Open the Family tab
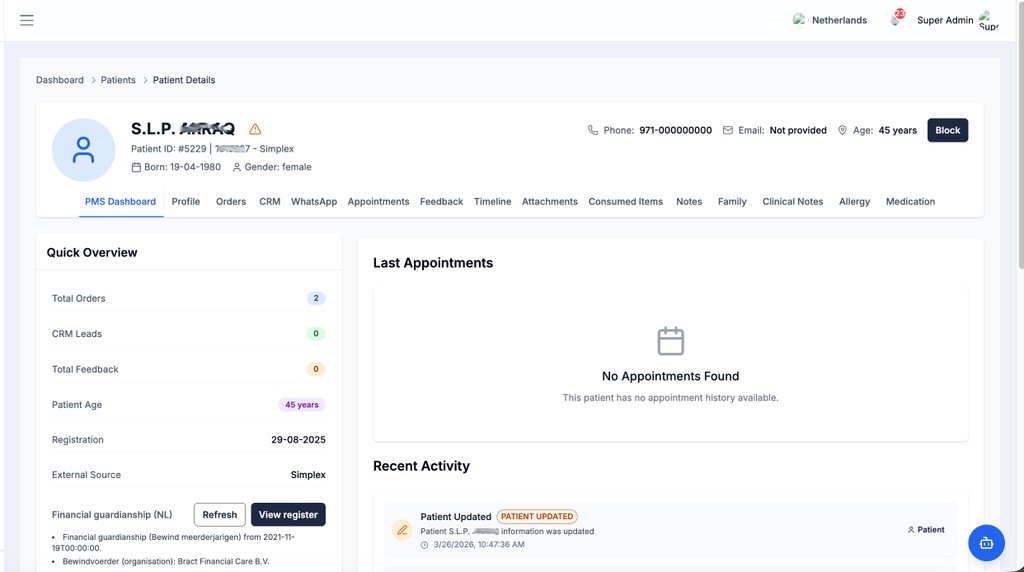The height and width of the screenshot is (572, 1024). (x=732, y=201)
